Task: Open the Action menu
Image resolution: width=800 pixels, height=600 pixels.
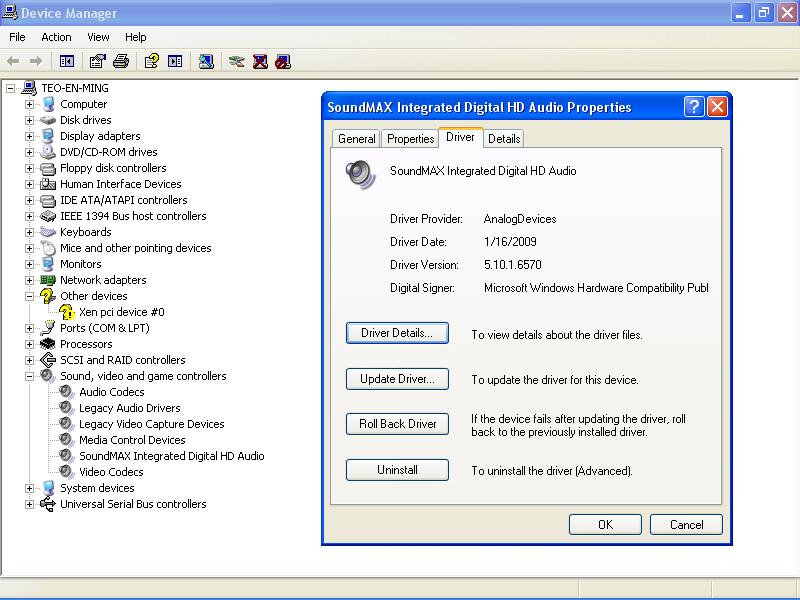Action: [56, 37]
